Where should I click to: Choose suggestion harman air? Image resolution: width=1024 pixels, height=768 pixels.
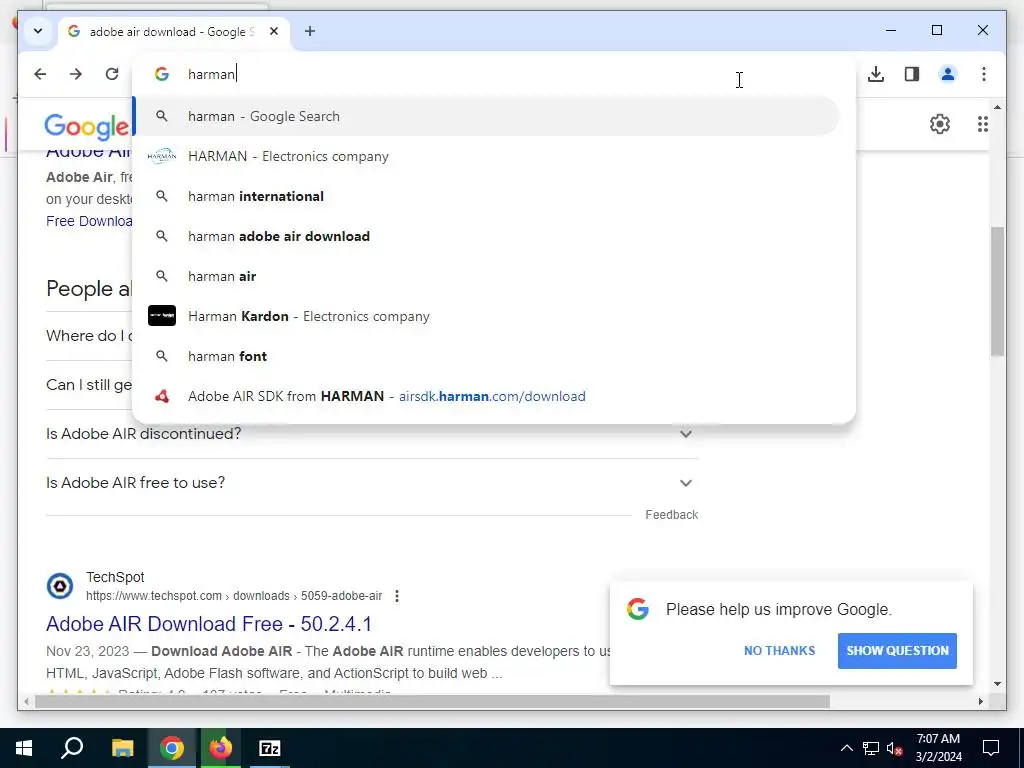click(487, 276)
